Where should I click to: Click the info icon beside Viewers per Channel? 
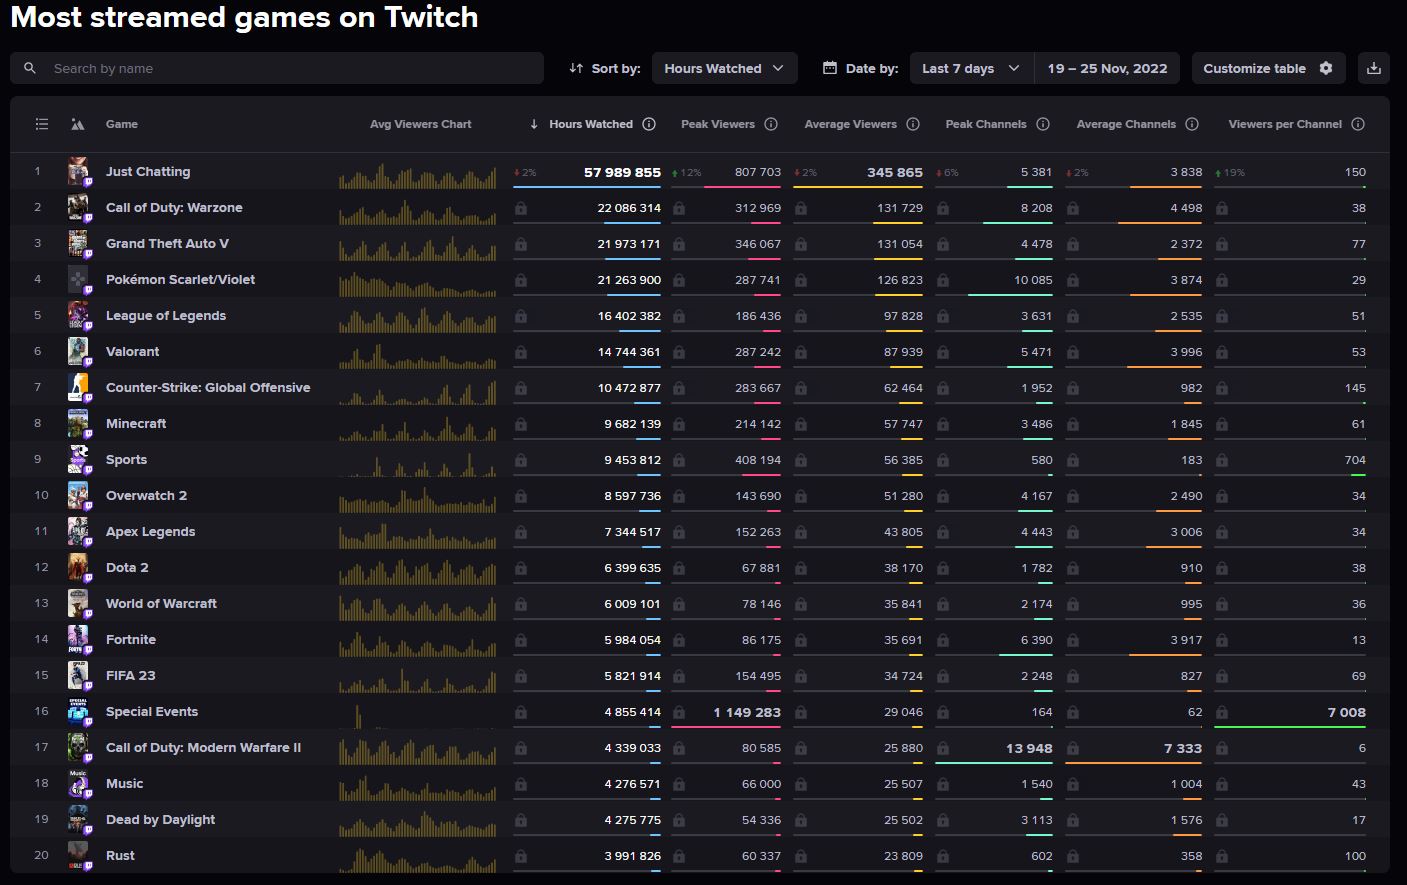tap(1358, 124)
